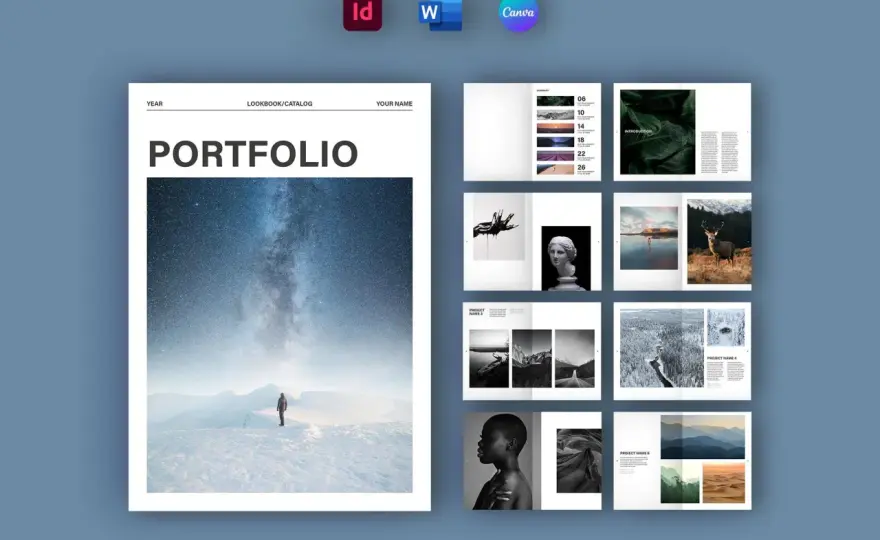Click the page number 26 entry
880x540 pixels.
(x=581, y=167)
